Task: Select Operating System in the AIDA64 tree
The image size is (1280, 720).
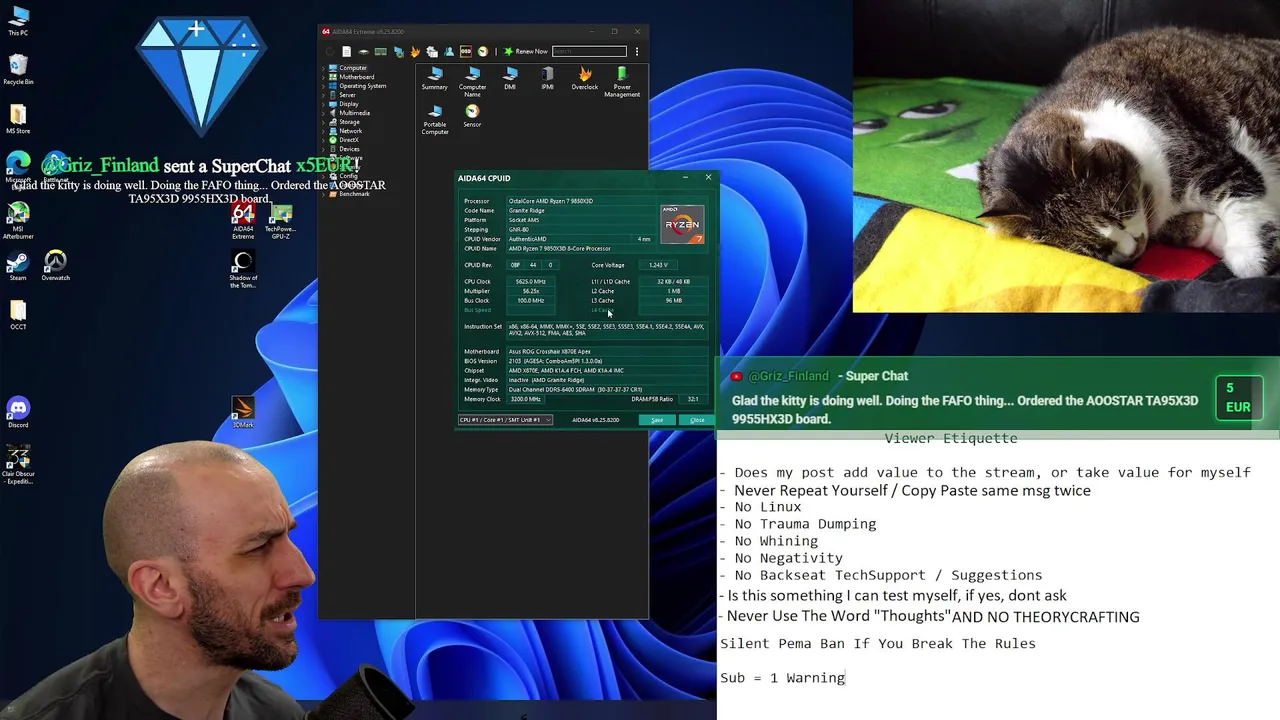Action: pos(362,86)
